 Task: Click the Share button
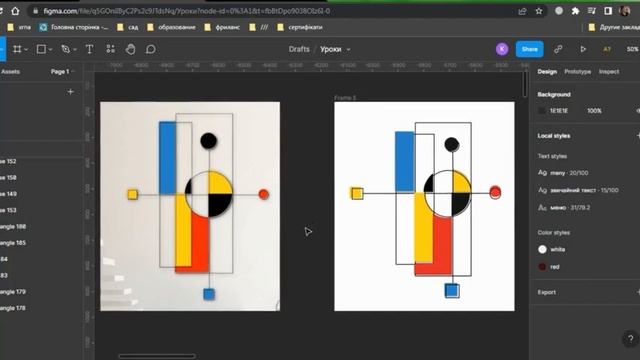pyautogui.click(x=529, y=49)
